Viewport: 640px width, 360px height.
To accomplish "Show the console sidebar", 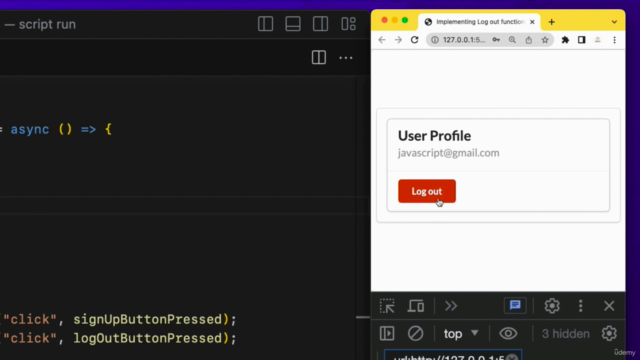I will (x=387, y=333).
